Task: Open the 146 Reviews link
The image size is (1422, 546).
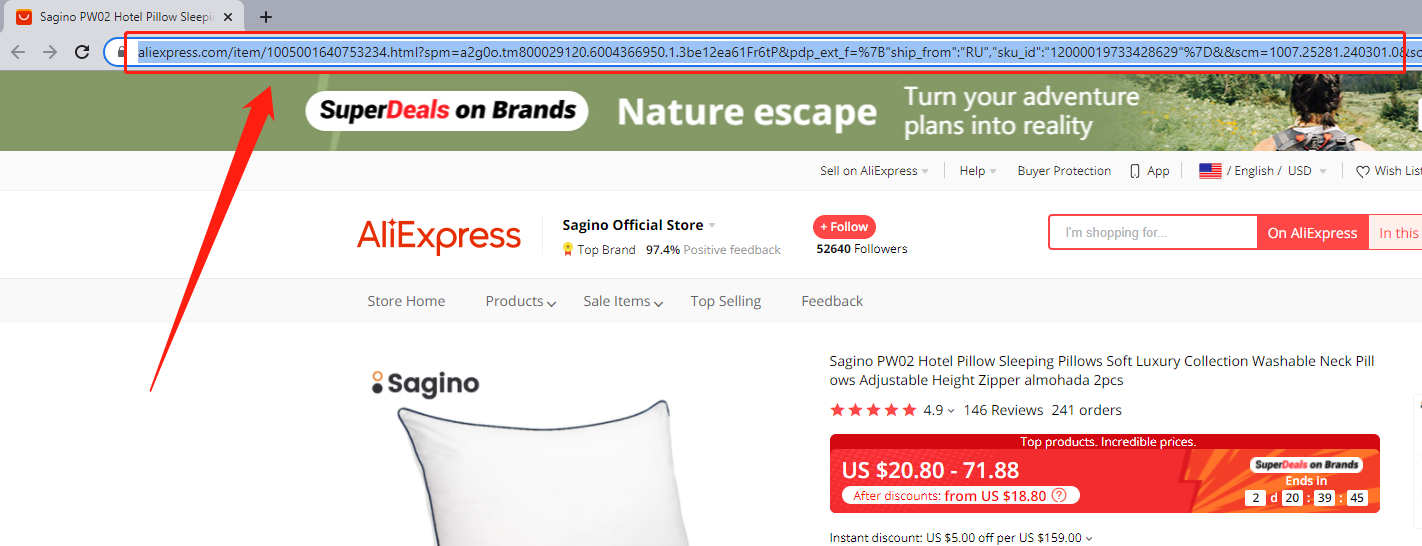Action: (x=1003, y=410)
